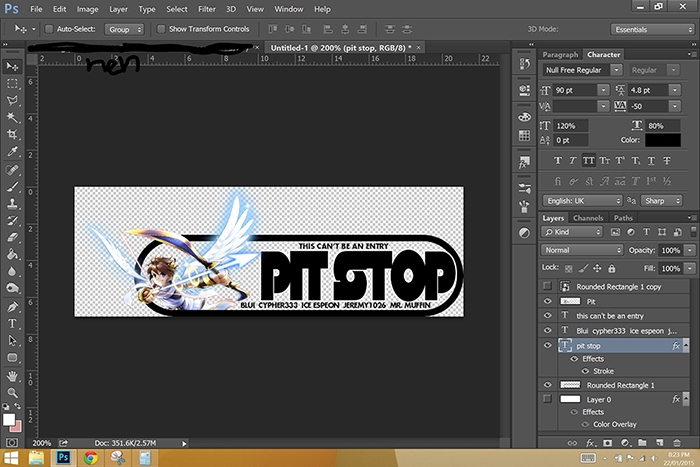This screenshot has height=467, width=700.
Task: Select the Rectangular Marquee tool
Action: click(x=12, y=83)
